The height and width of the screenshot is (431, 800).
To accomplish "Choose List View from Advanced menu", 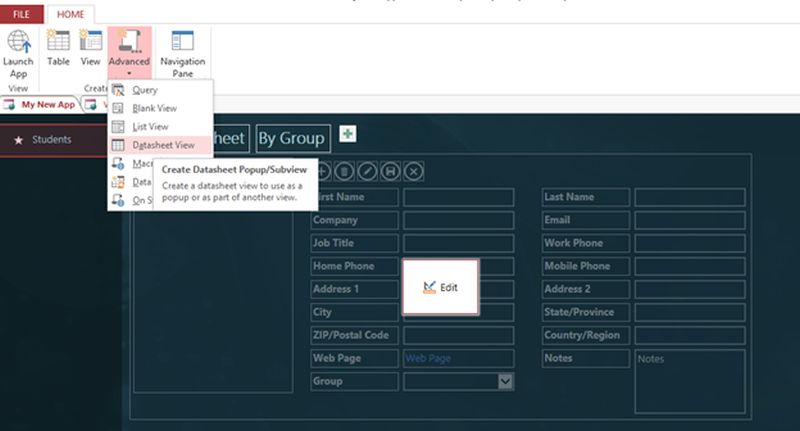I will point(160,127).
